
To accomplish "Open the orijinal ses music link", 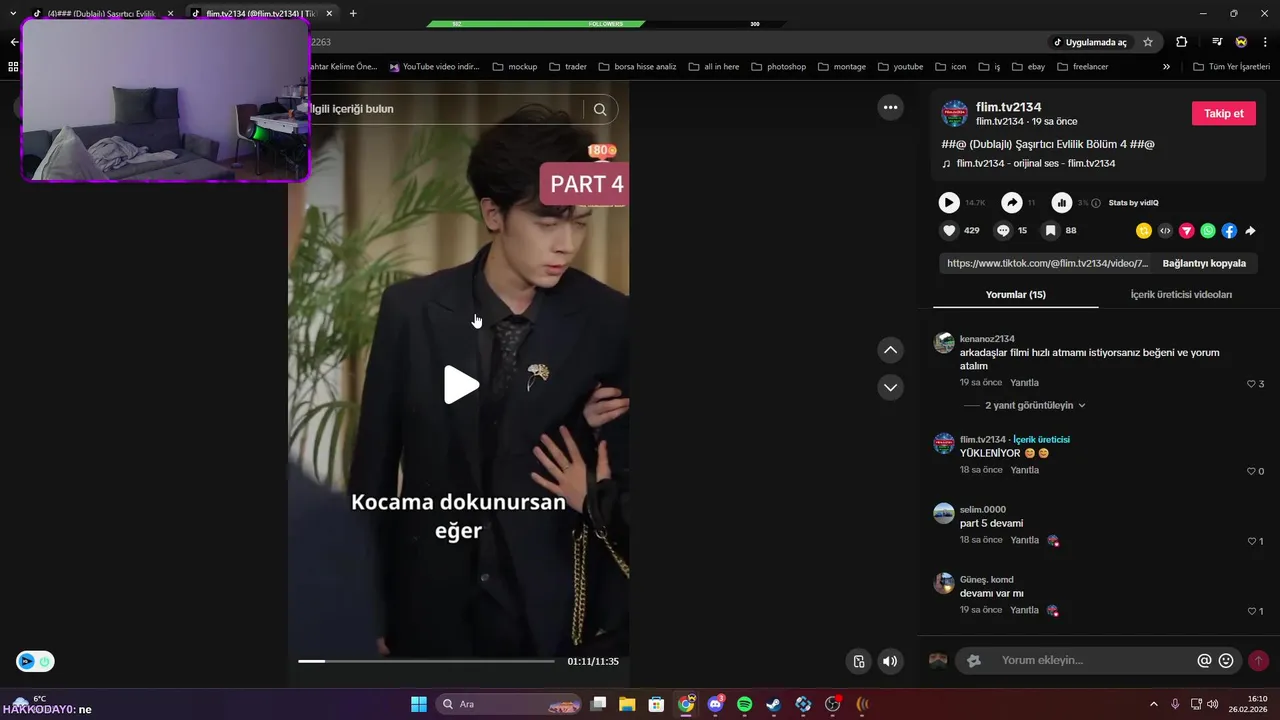I will tap(1035, 163).
